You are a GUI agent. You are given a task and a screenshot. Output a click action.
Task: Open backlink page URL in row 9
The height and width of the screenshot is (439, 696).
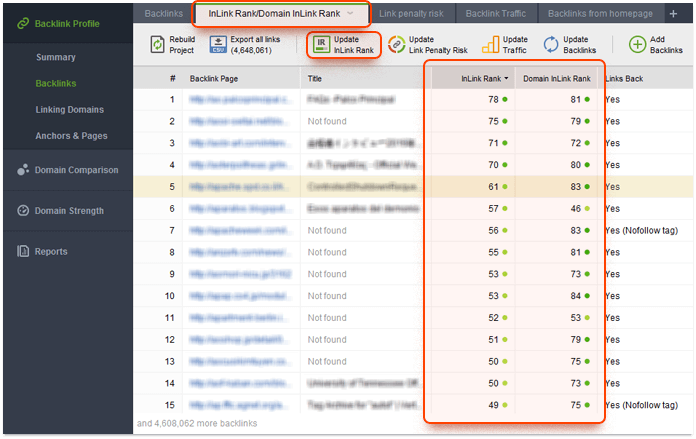pyautogui.click(x=240, y=274)
